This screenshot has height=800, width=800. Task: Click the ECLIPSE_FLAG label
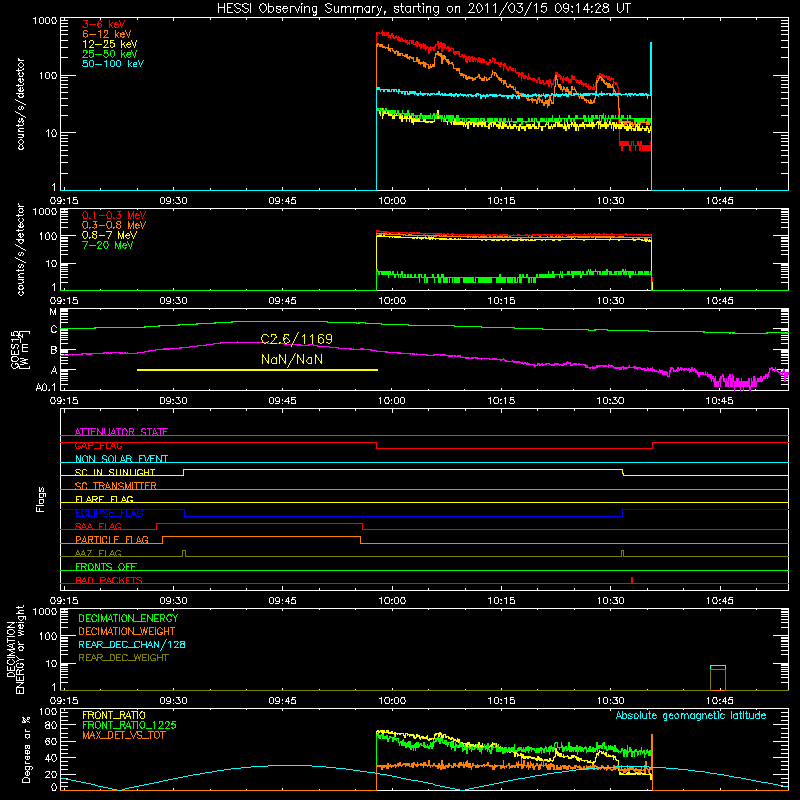click(109, 513)
